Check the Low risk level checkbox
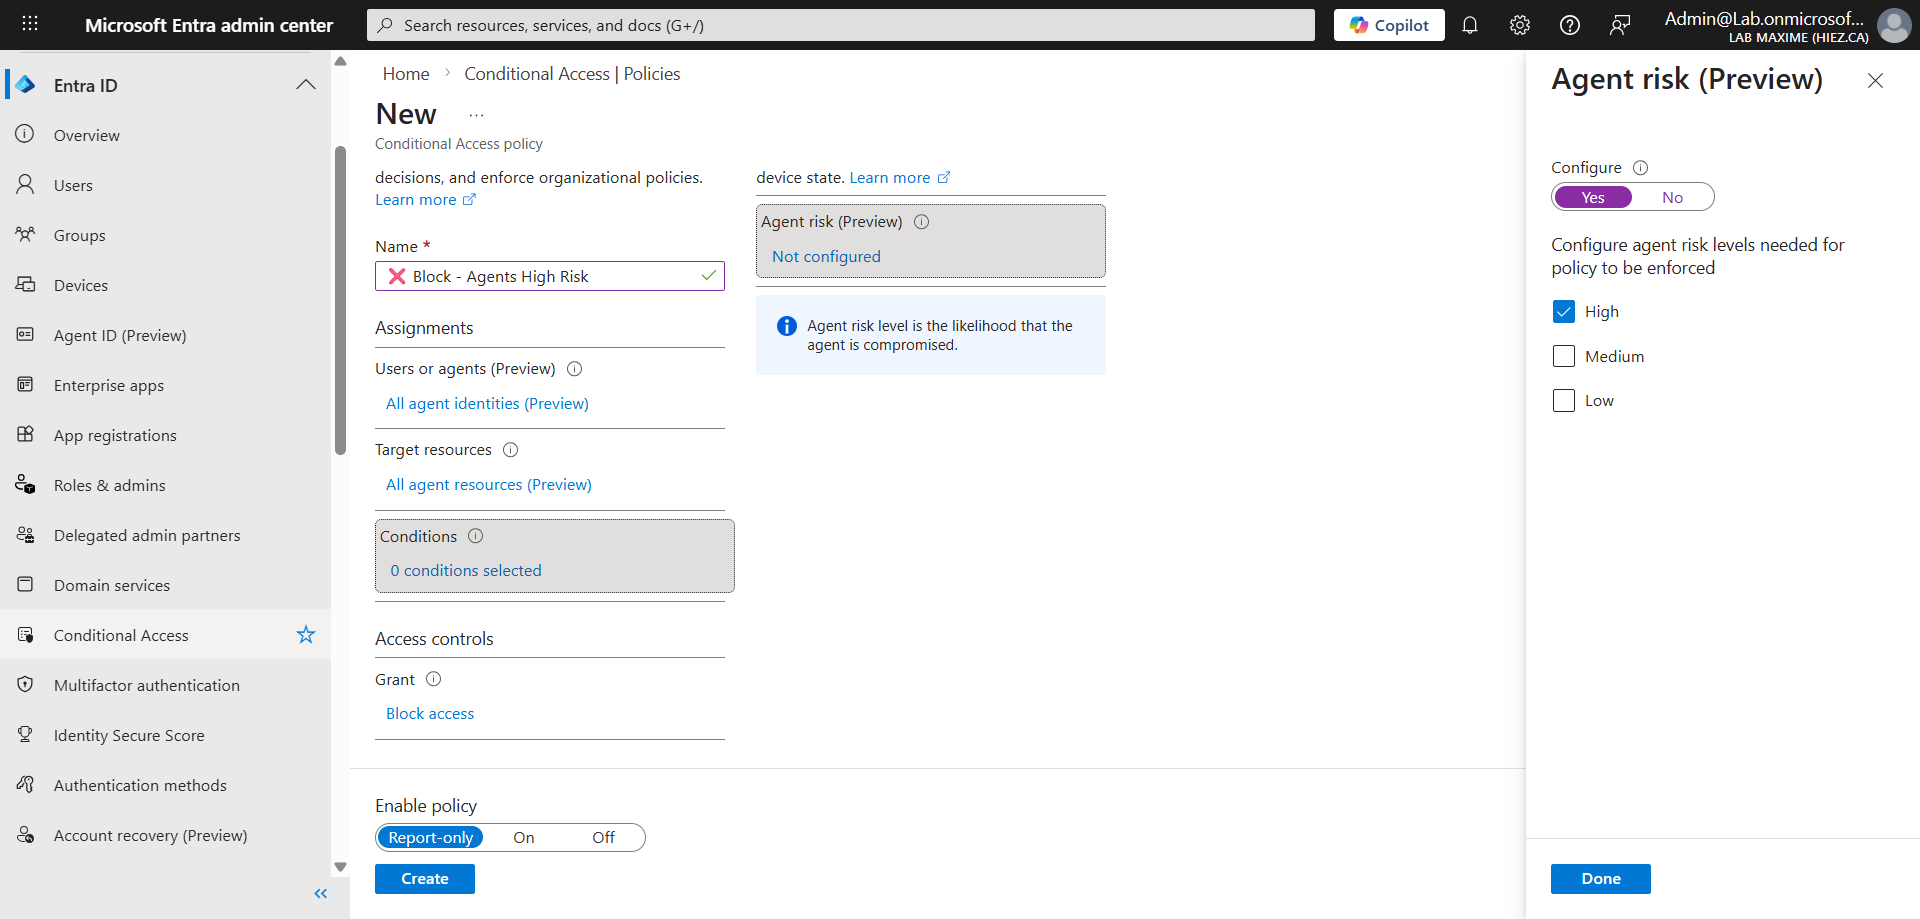The width and height of the screenshot is (1920, 919). pyautogui.click(x=1563, y=401)
